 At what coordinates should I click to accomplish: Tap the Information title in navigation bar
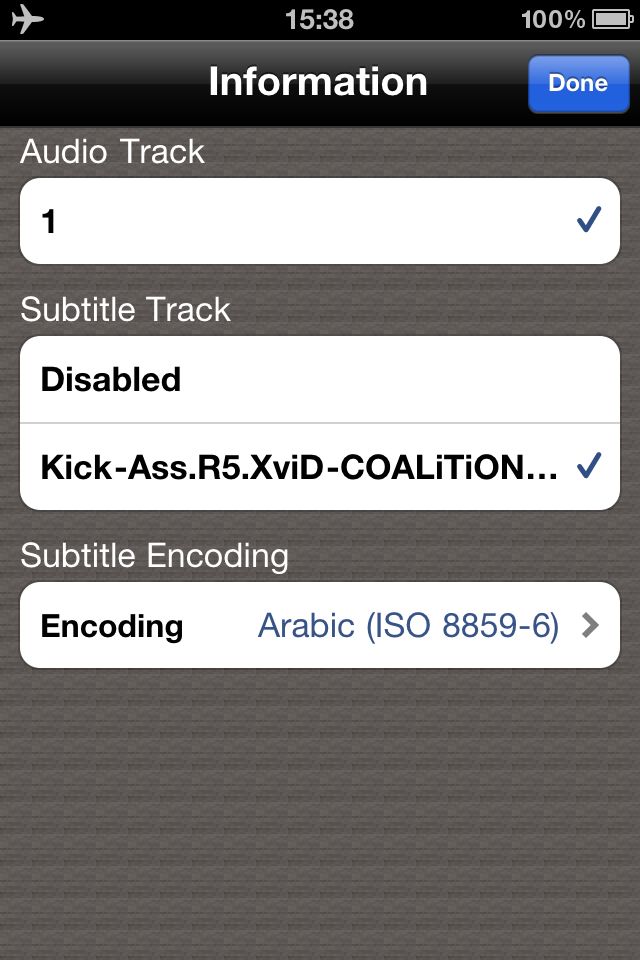318,81
